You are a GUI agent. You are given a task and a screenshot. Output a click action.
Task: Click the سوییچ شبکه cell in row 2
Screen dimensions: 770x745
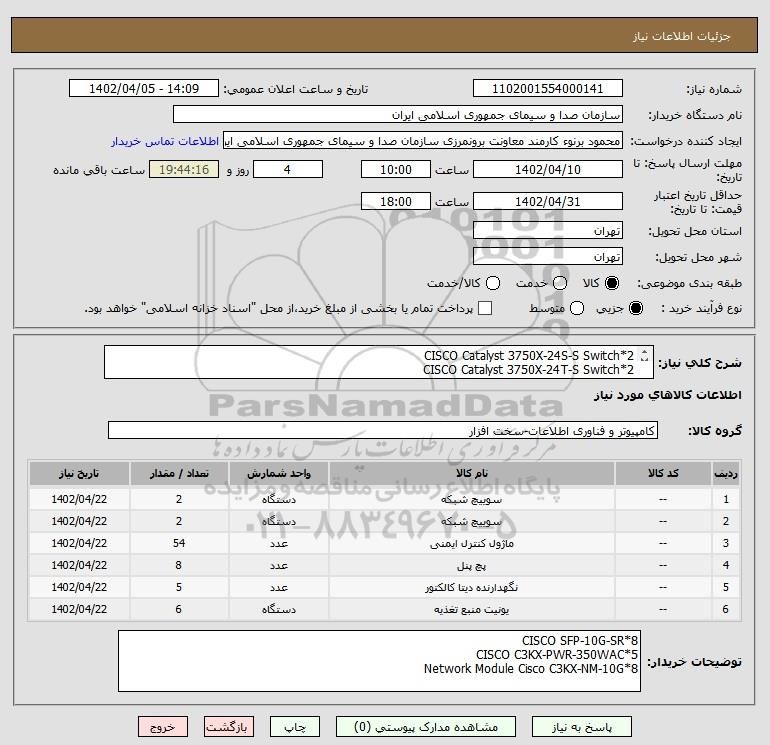[471, 522]
